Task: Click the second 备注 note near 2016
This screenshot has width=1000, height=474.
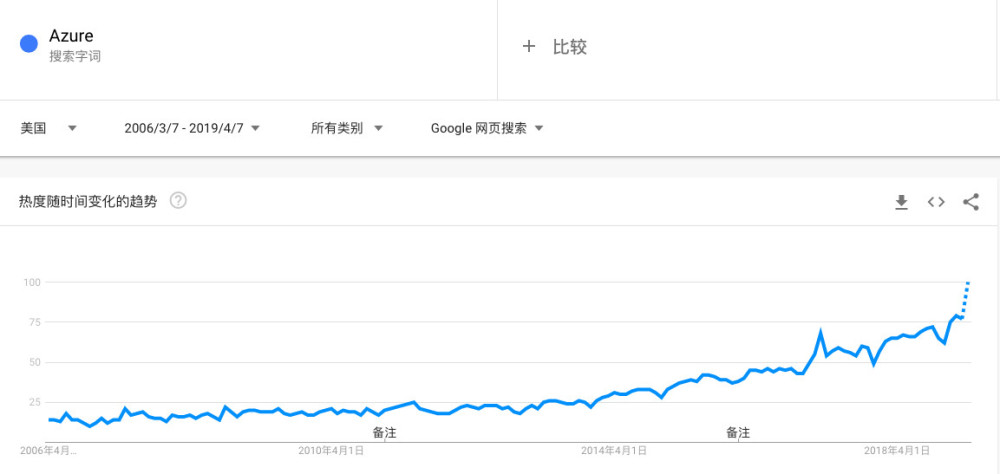Action: [738, 433]
